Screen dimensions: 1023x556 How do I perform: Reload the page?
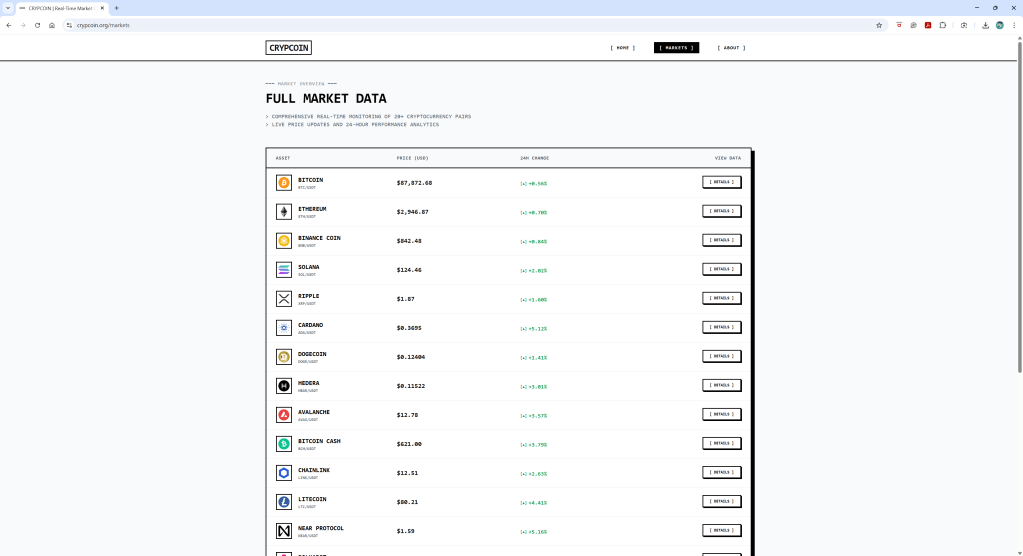pyautogui.click(x=37, y=25)
